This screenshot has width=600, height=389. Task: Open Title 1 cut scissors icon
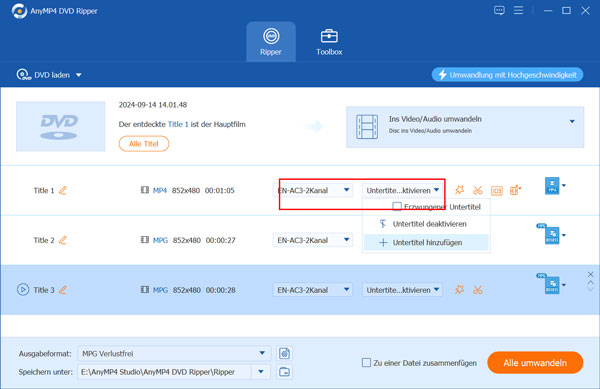click(478, 190)
